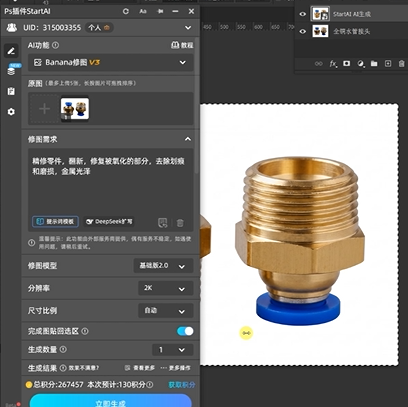Viewport: 408px width, 407px height.
Task: Open the 分辨率 2K dropdown
Action: point(166,288)
